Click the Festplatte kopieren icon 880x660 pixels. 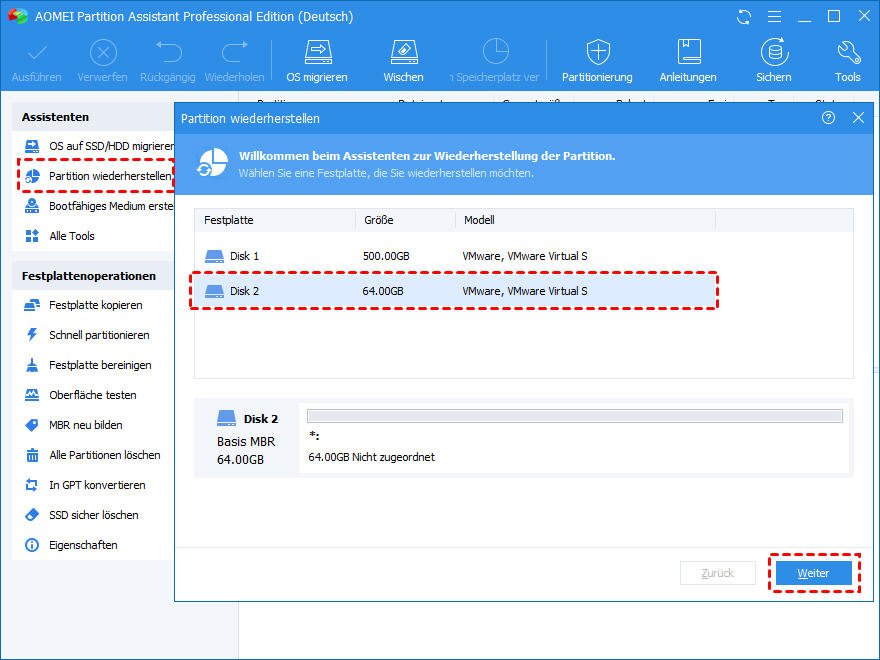(x=32, y=305)
